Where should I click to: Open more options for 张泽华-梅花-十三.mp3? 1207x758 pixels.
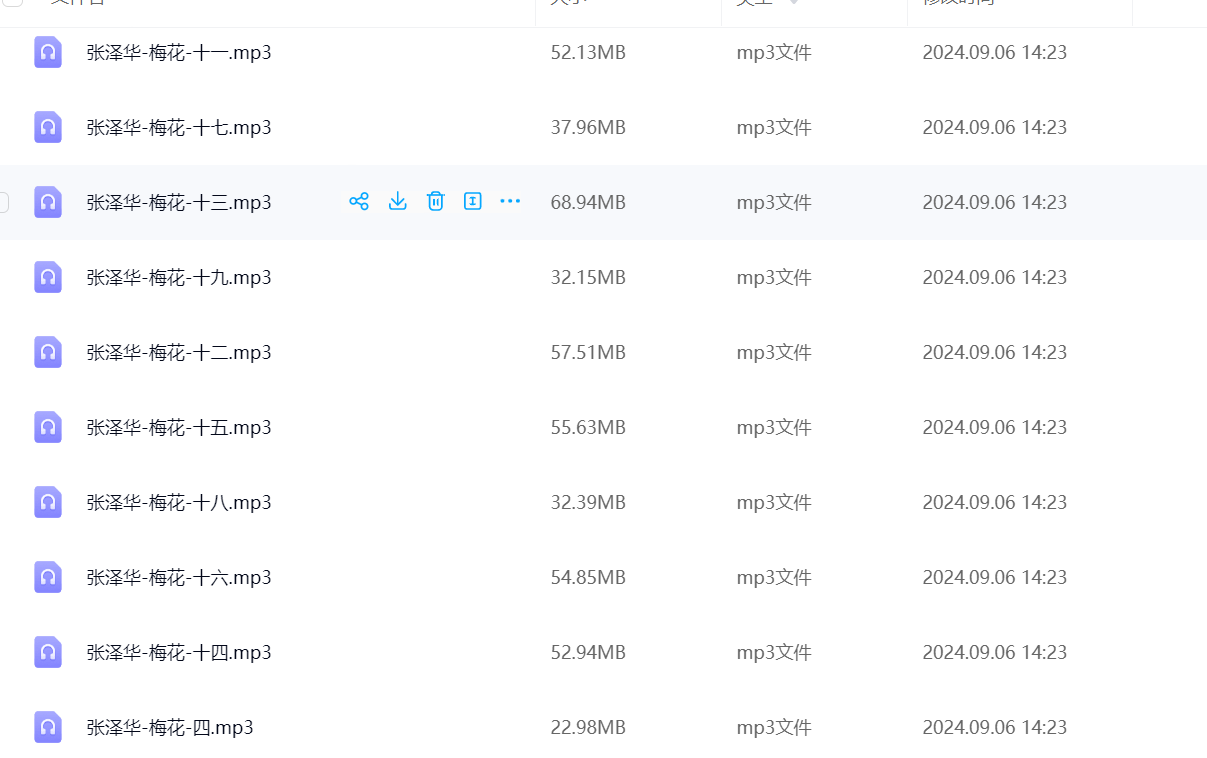tap(510, 201)
